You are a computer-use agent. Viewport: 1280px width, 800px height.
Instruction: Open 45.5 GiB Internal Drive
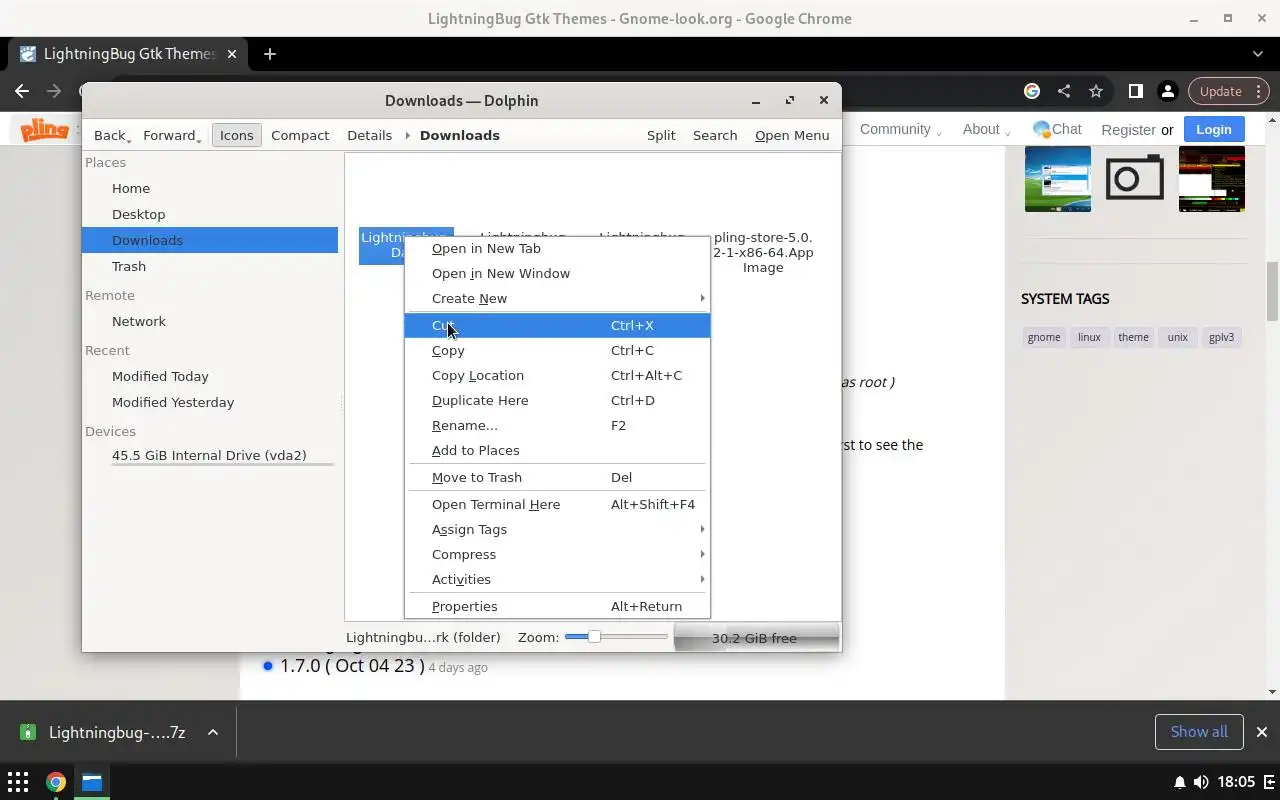pos(210,455)
